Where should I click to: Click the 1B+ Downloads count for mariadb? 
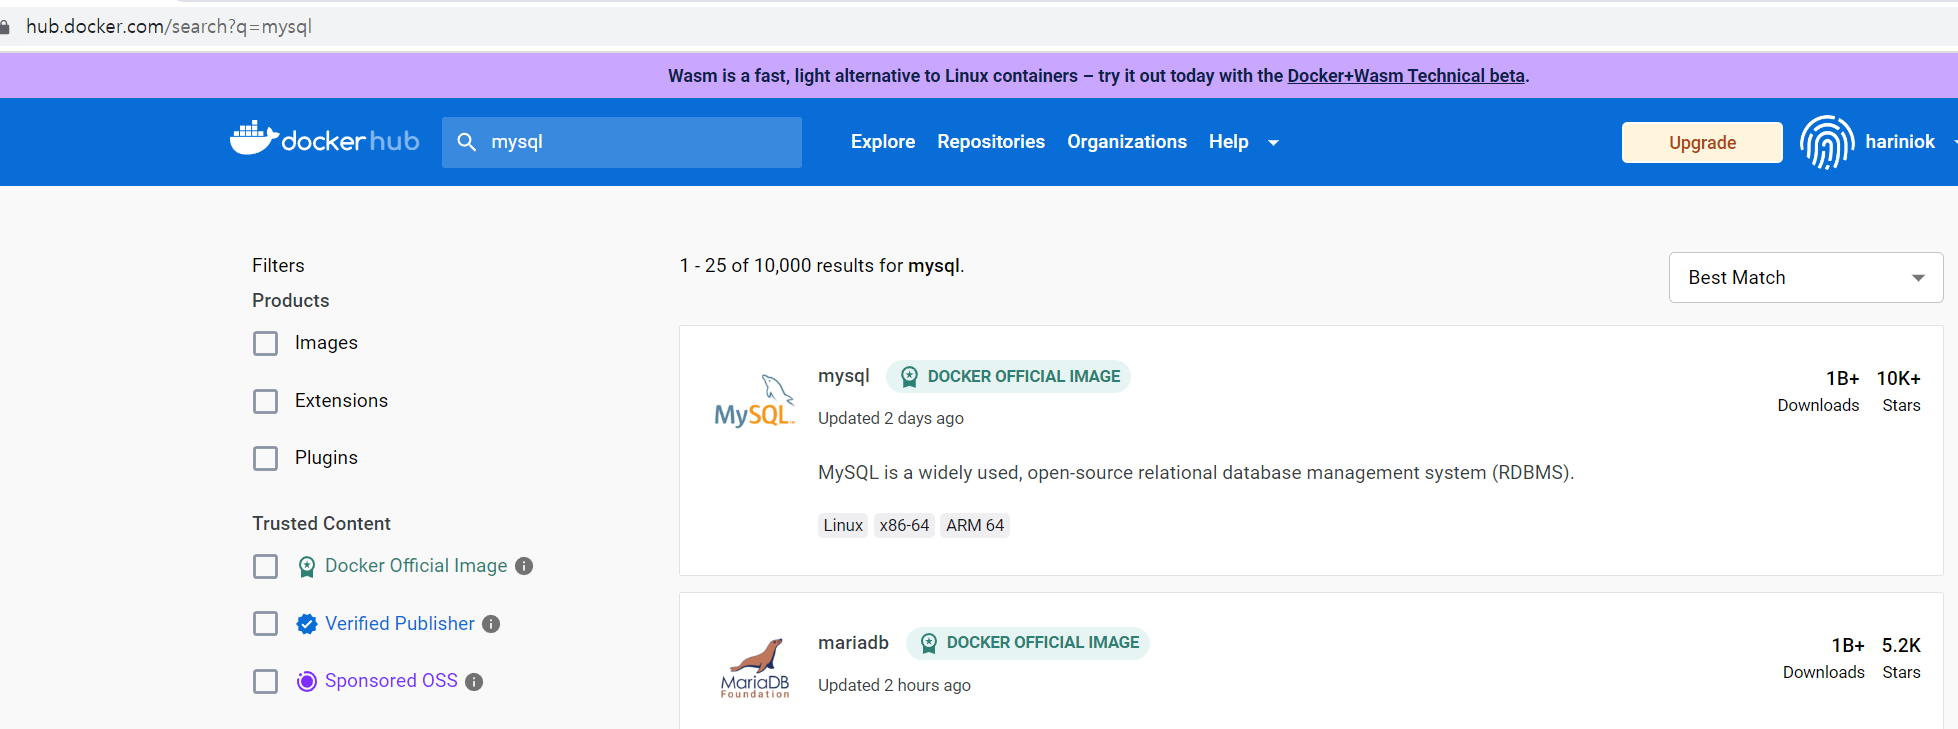tap(1824, 658)
